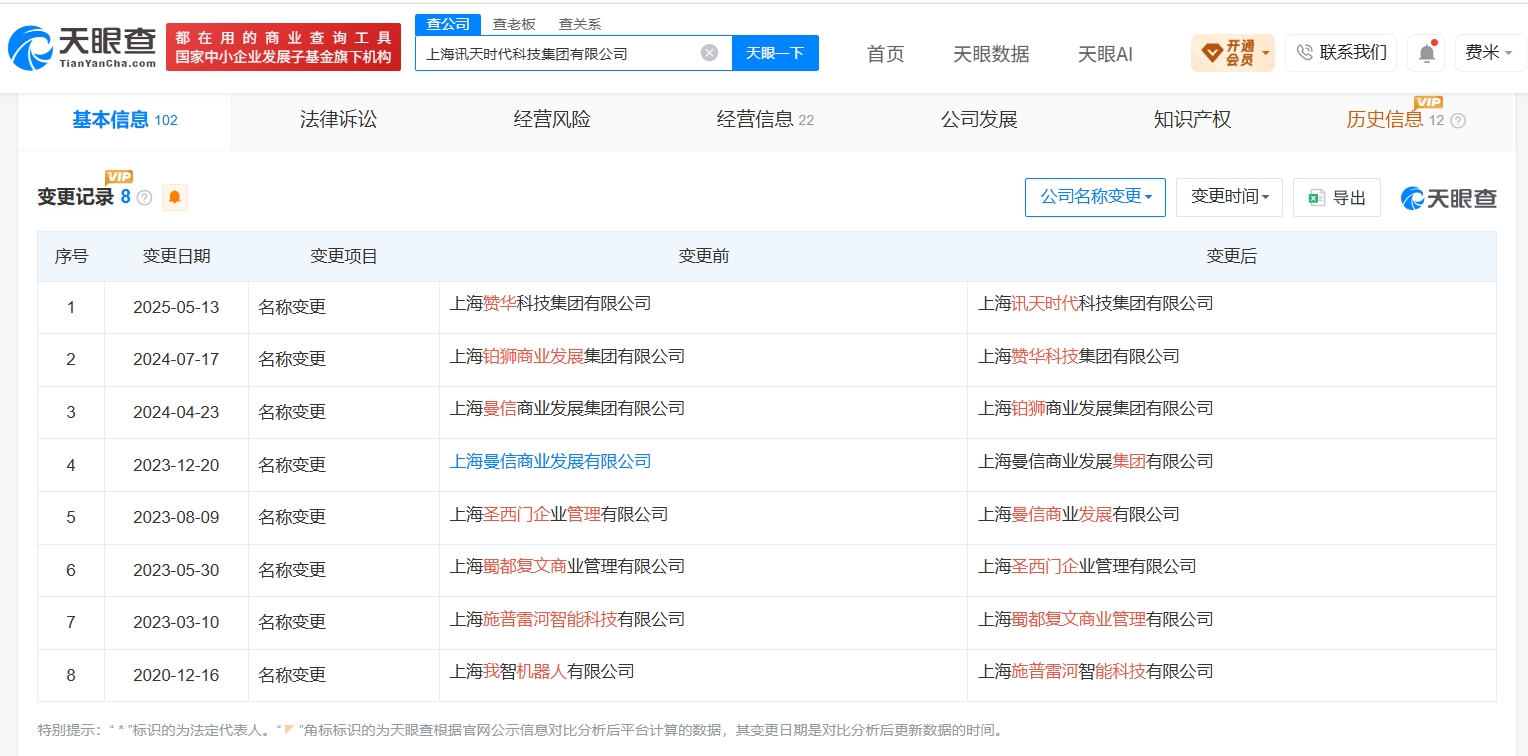Image resolution: width=1528 pixels, height=756 pixels.
Task: Switch to the 查老板 search tab
Action: tap(514, 24)
